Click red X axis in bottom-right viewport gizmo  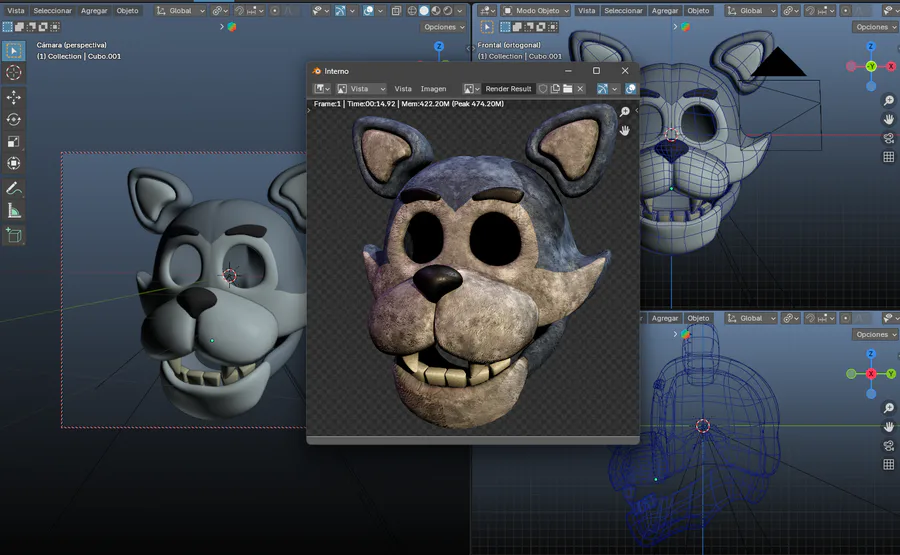pos(871,374)
